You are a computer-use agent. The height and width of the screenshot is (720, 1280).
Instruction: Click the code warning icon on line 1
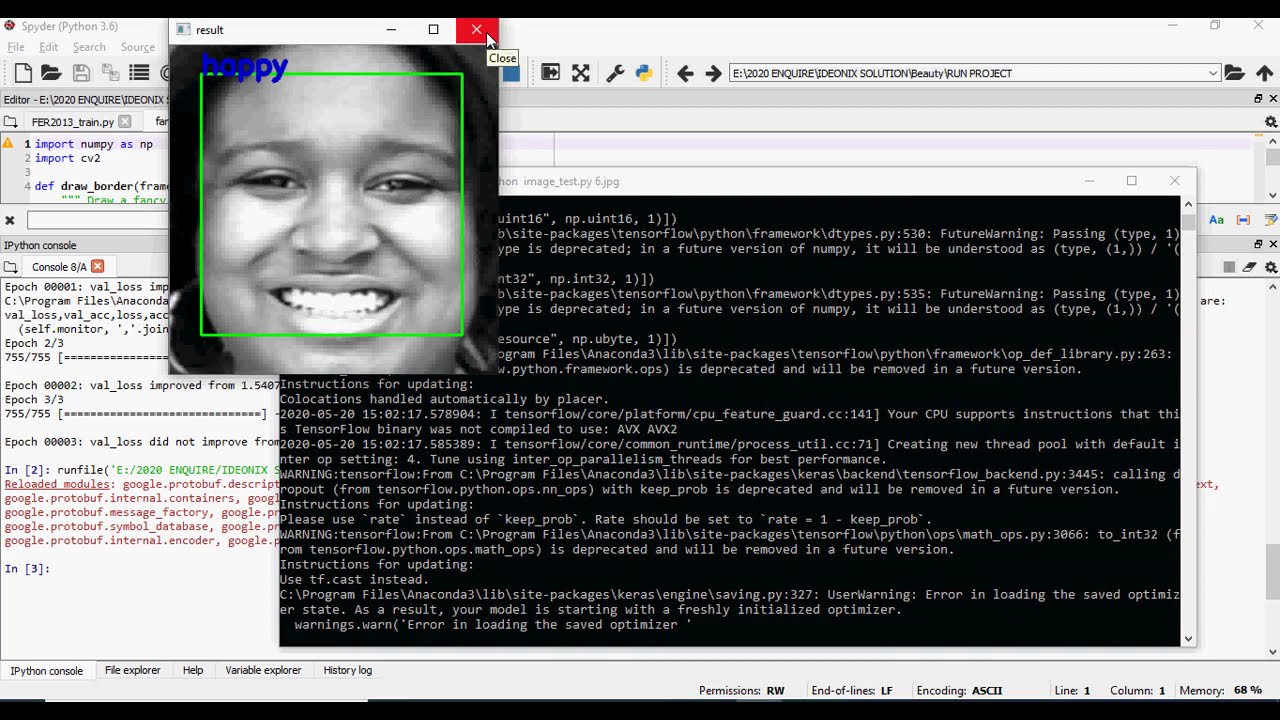[8, 144]
